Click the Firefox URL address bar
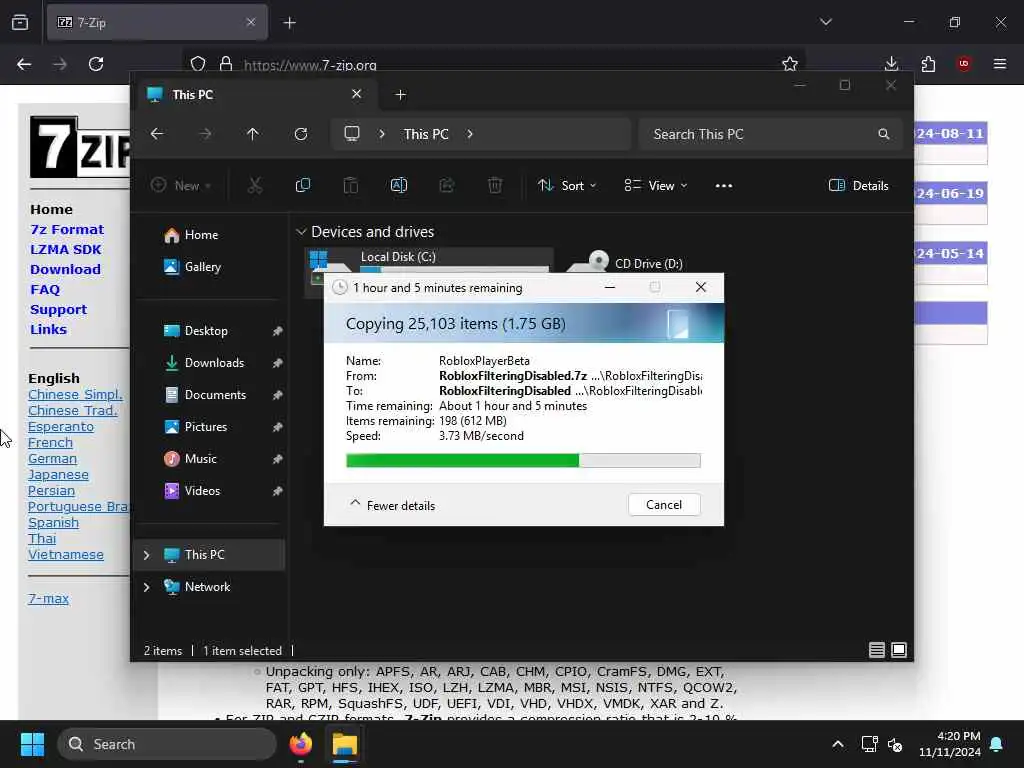Screen dimensions: 1024x768 [493, 64]
